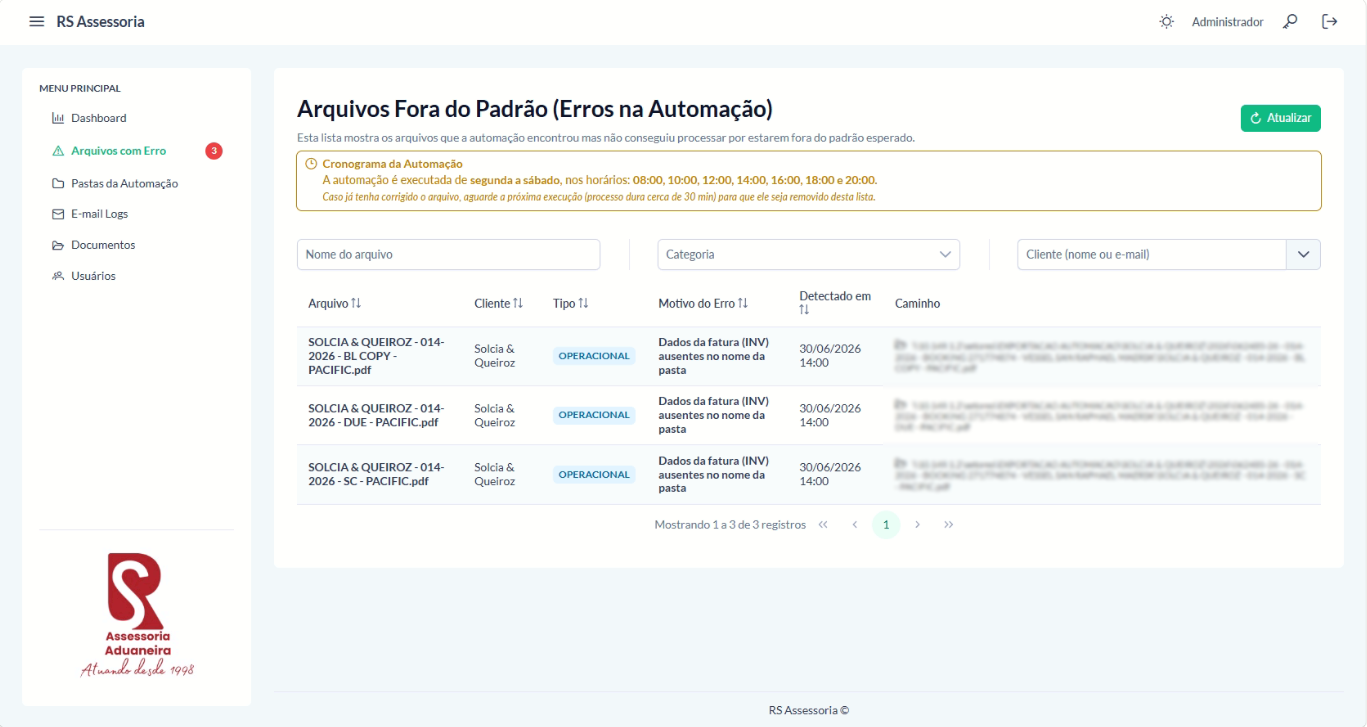Image resolution: width=1367 pixels, height=727 pixels.
Task: Sort by Cliente column arrows
Action: (518, 303)
